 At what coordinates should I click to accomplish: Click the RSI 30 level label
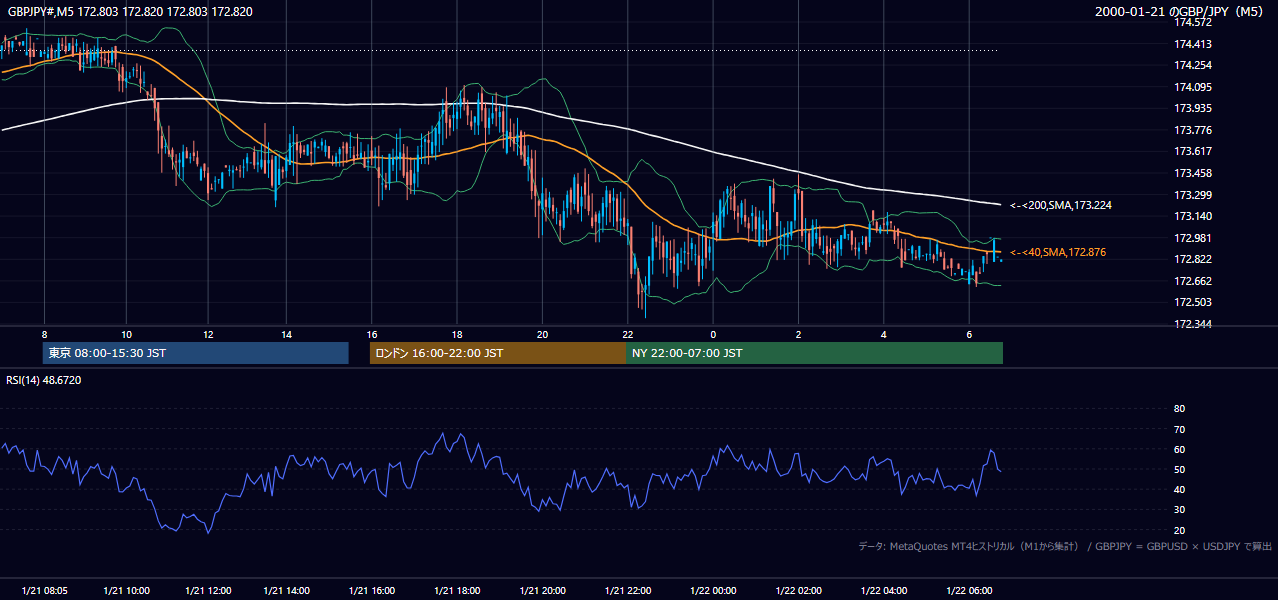point(1179,509)
